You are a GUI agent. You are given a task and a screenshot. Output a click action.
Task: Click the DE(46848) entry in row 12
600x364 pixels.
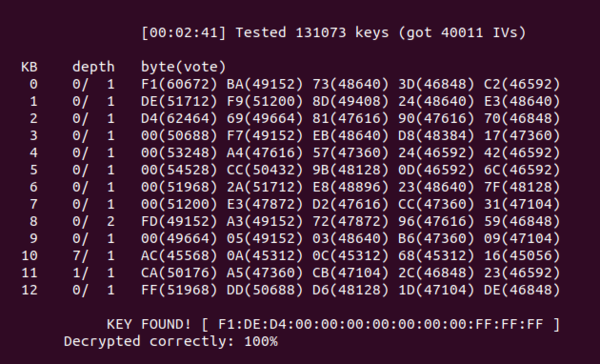tap(522, 290)
